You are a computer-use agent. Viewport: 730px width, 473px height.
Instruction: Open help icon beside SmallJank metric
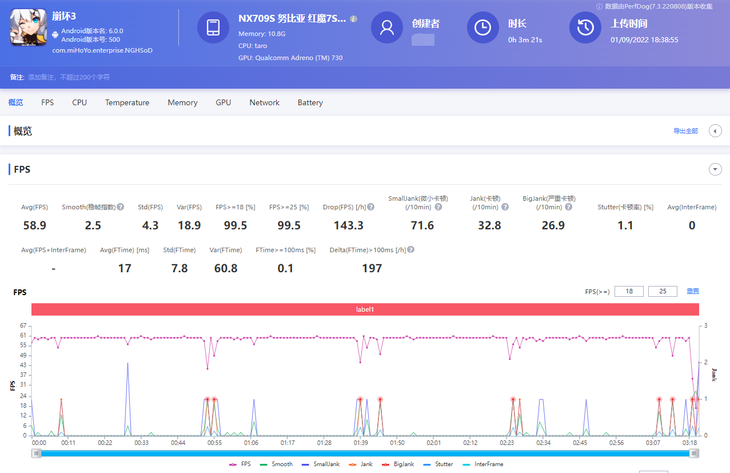(x=438, y=207)
